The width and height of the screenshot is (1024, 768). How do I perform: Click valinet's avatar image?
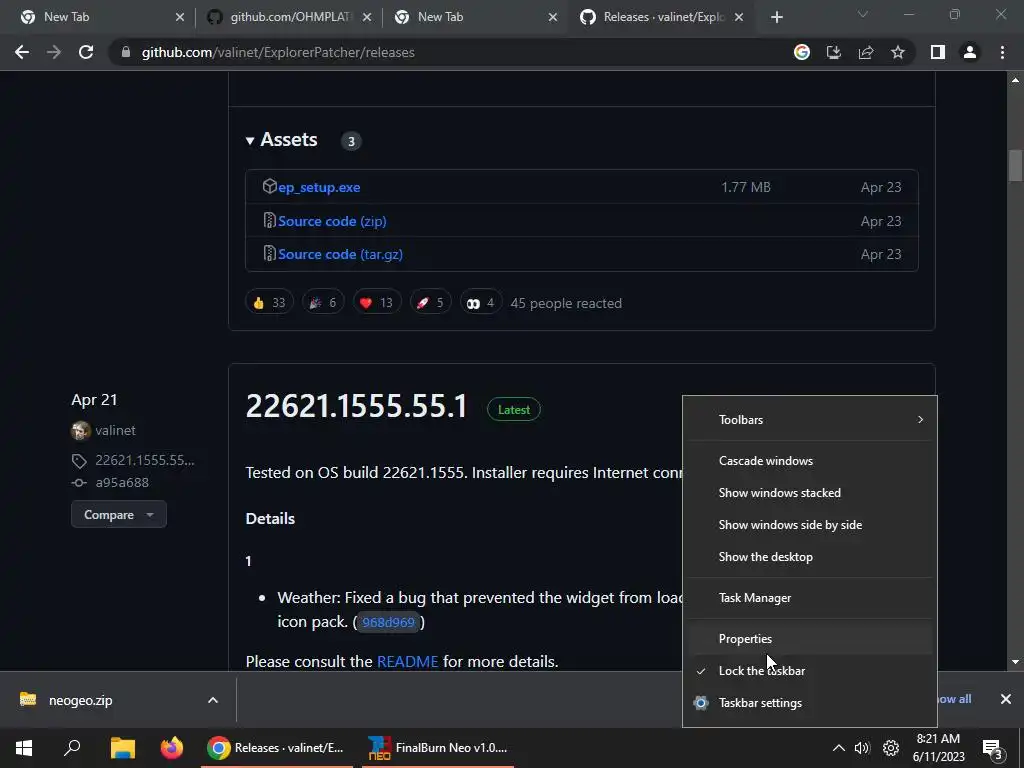[80, 430]
